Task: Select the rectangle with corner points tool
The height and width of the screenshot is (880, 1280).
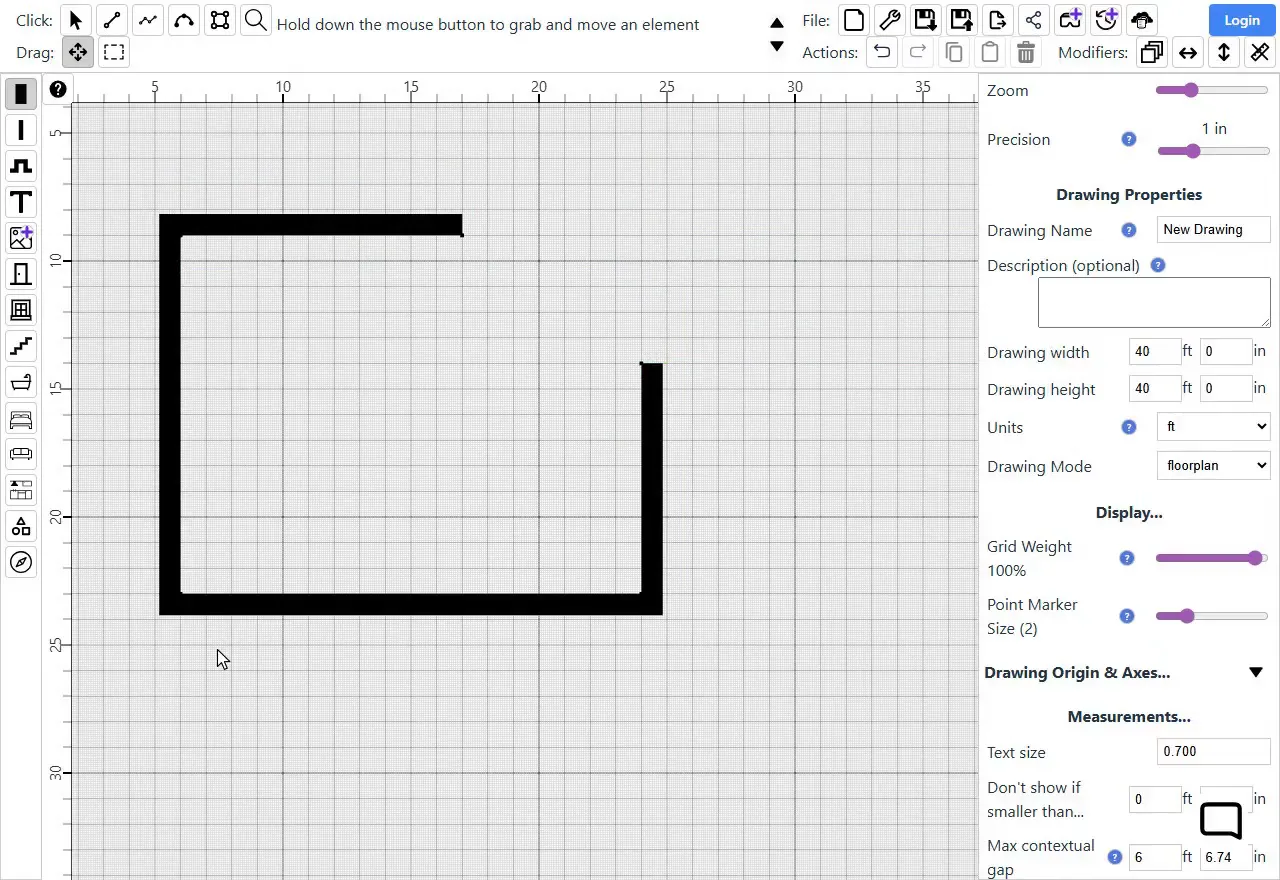Action: click(x=220, y=20)
